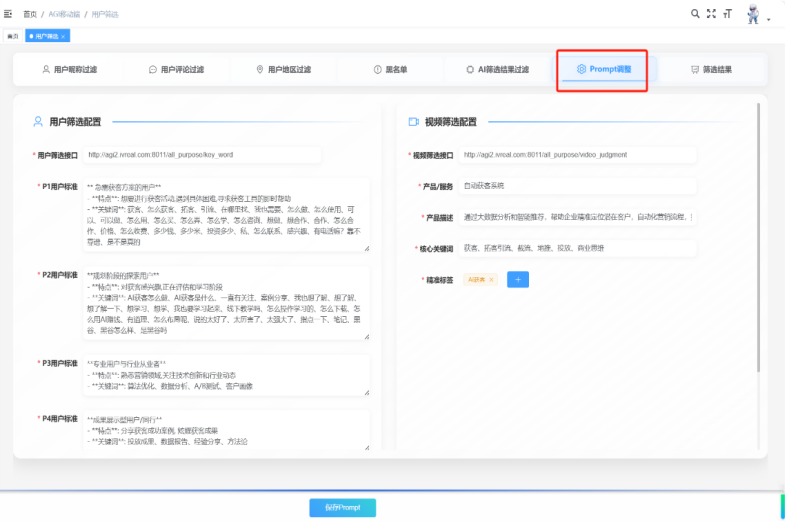Viewport: 790px width, 522px height.
Task: Click the 产品/服务 input field
Action: point(577,186)
